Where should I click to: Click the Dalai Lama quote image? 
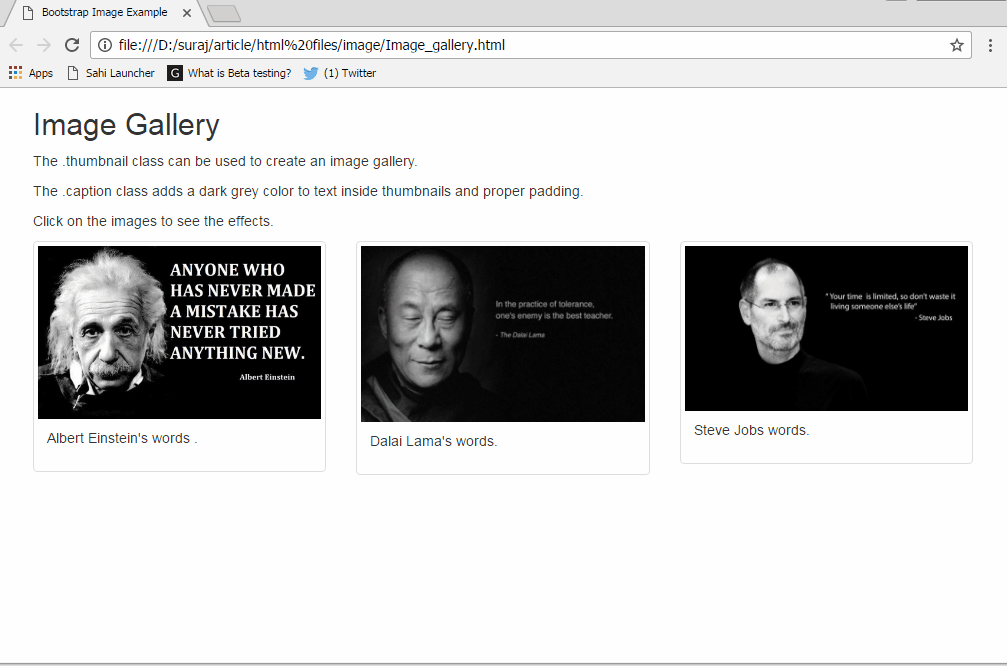pyautogui.click(x=503, y=334)
